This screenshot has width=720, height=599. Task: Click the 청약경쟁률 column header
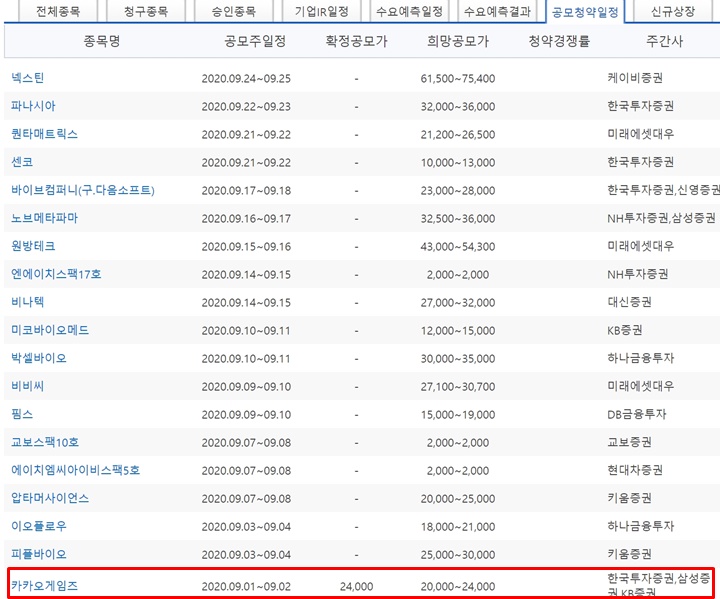559,41
